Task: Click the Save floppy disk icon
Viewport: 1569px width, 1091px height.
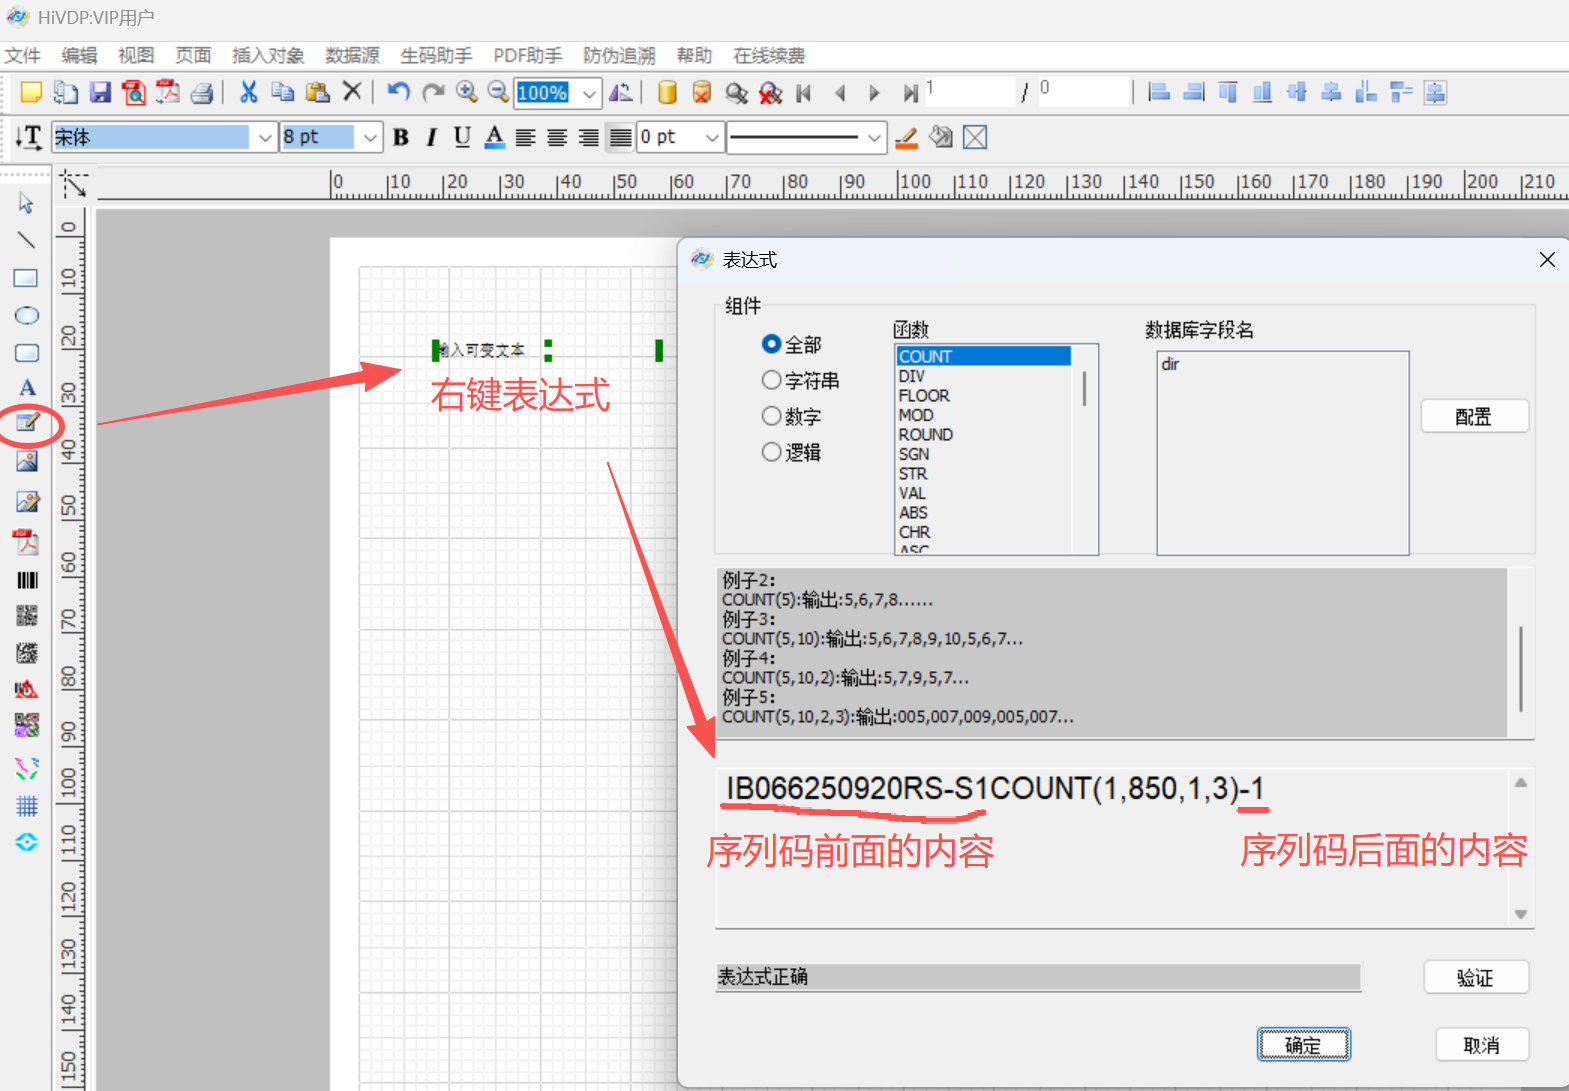Action: (x=100, y=93)
